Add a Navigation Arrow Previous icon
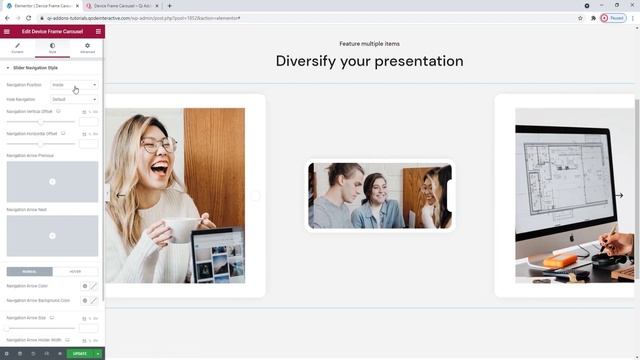Screen dimensions: 640x360 tap(52, 182)
